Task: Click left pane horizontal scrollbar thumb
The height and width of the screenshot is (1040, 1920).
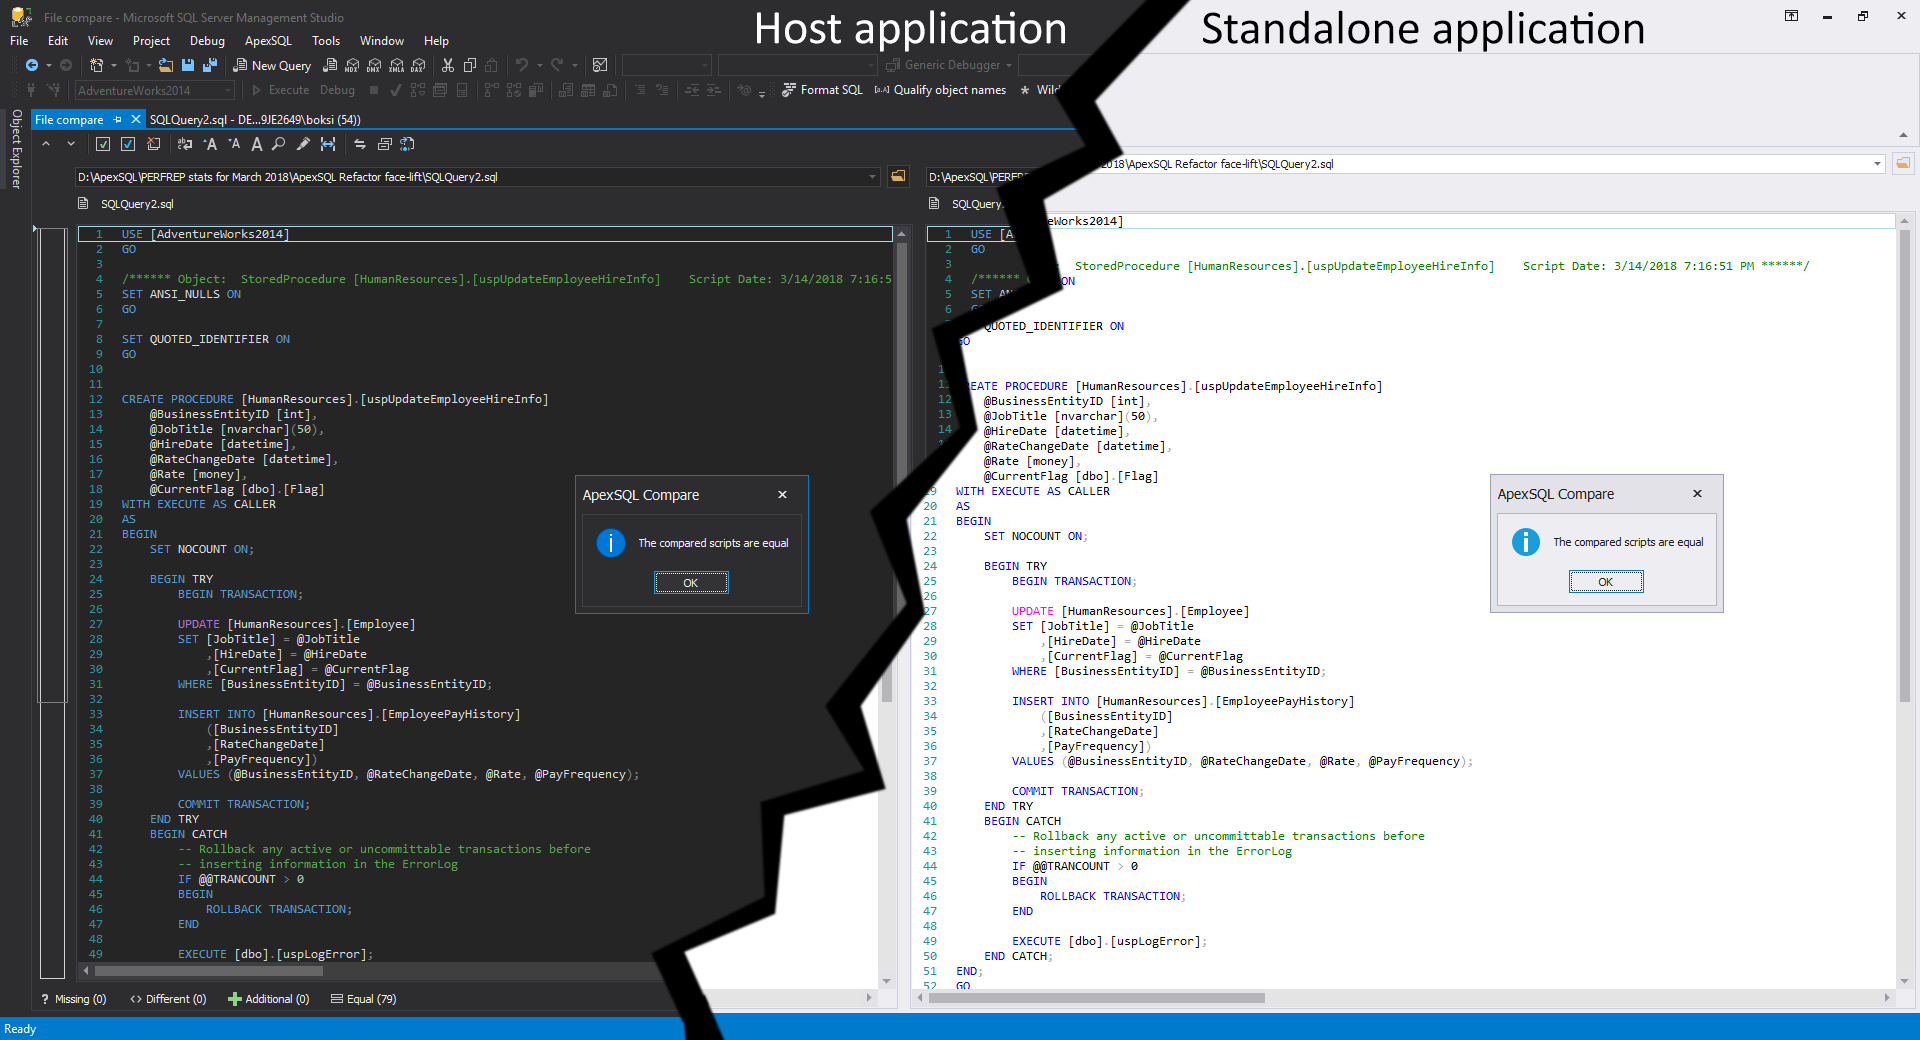Action: tap(208, 970)
